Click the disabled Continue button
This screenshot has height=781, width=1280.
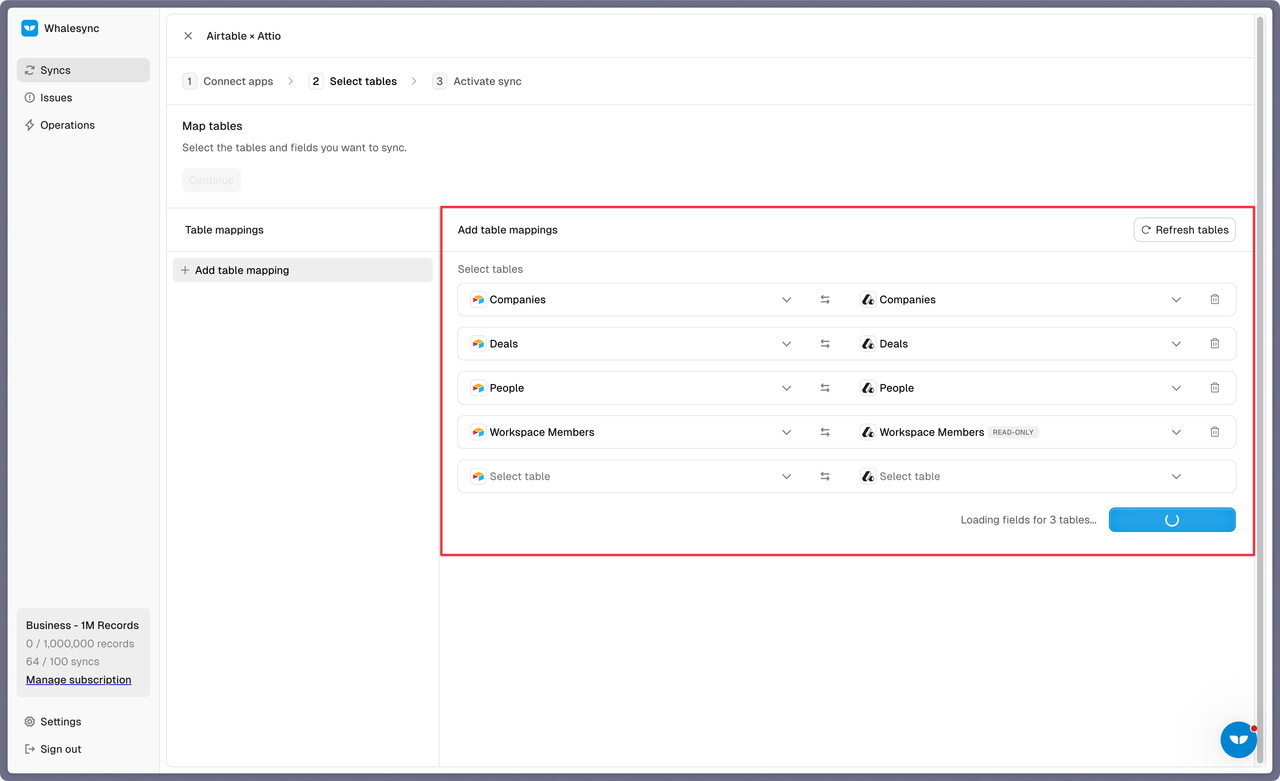click(x=211, y=180)
